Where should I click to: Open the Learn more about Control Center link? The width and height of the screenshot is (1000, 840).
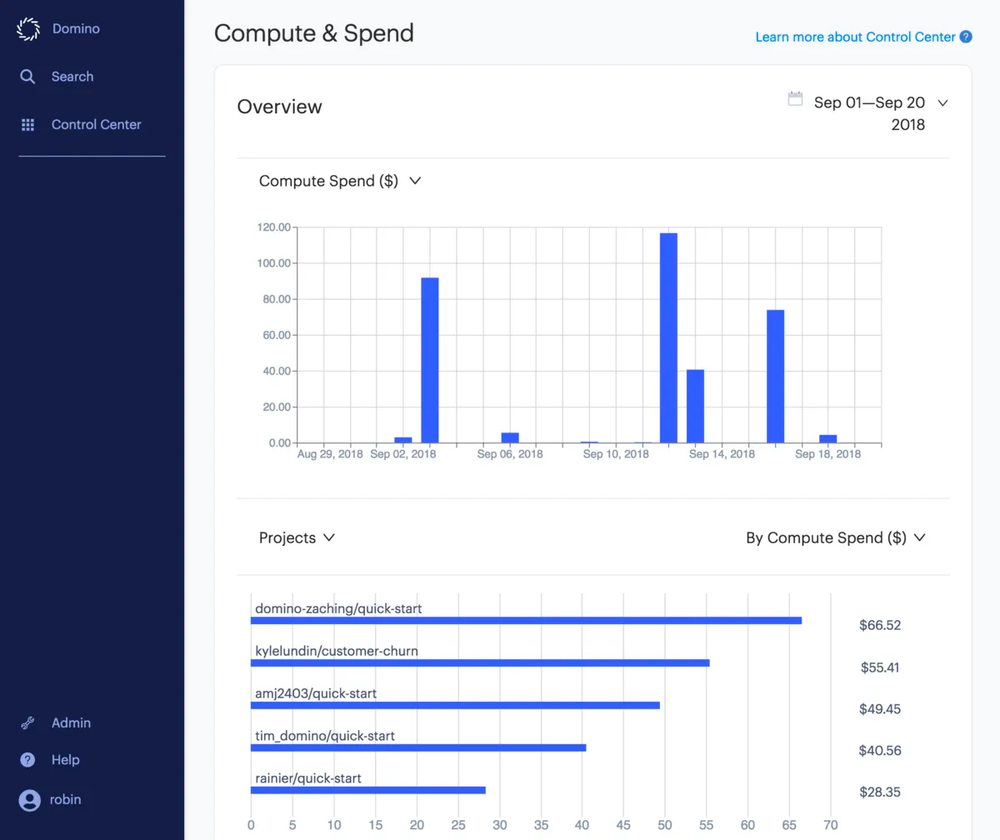click(852, 36)
